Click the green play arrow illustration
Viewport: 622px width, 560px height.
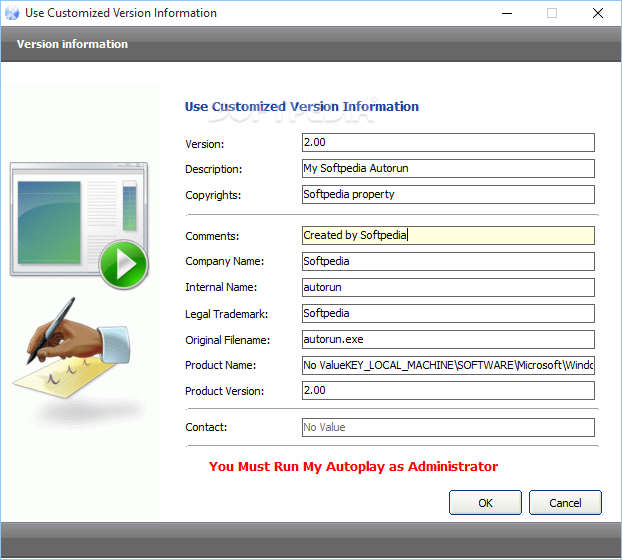pyautogui.click(x=123, y=265)
